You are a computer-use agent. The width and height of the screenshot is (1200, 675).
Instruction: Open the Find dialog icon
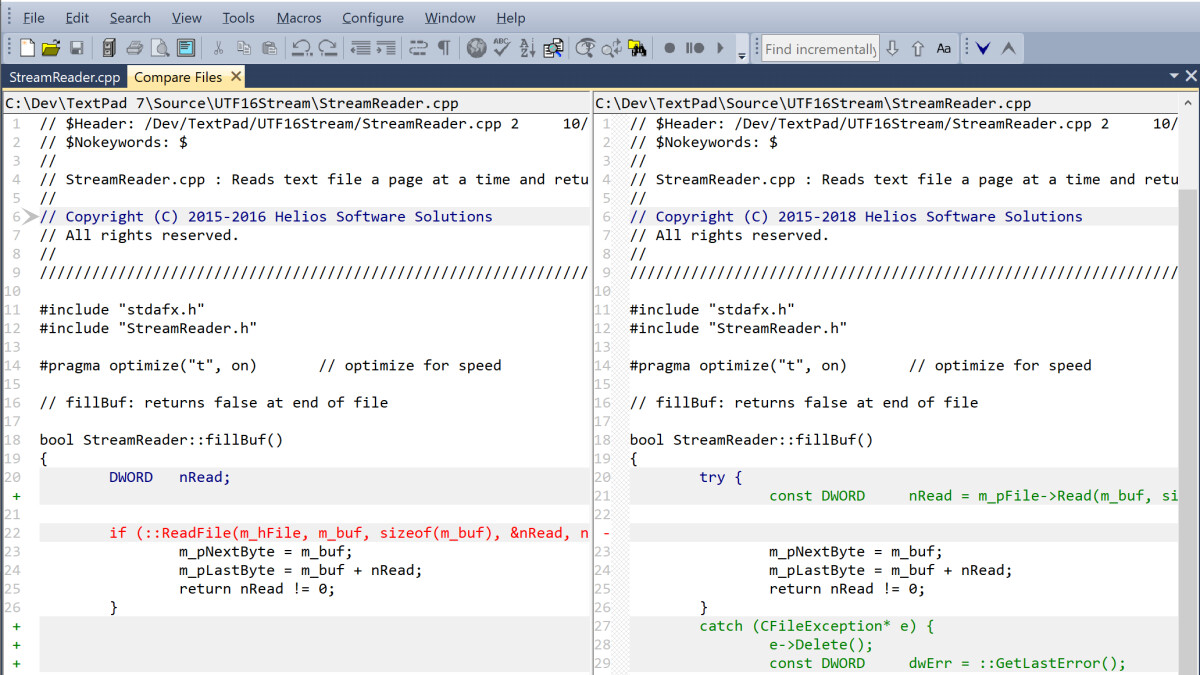click(x=586, y=48)
